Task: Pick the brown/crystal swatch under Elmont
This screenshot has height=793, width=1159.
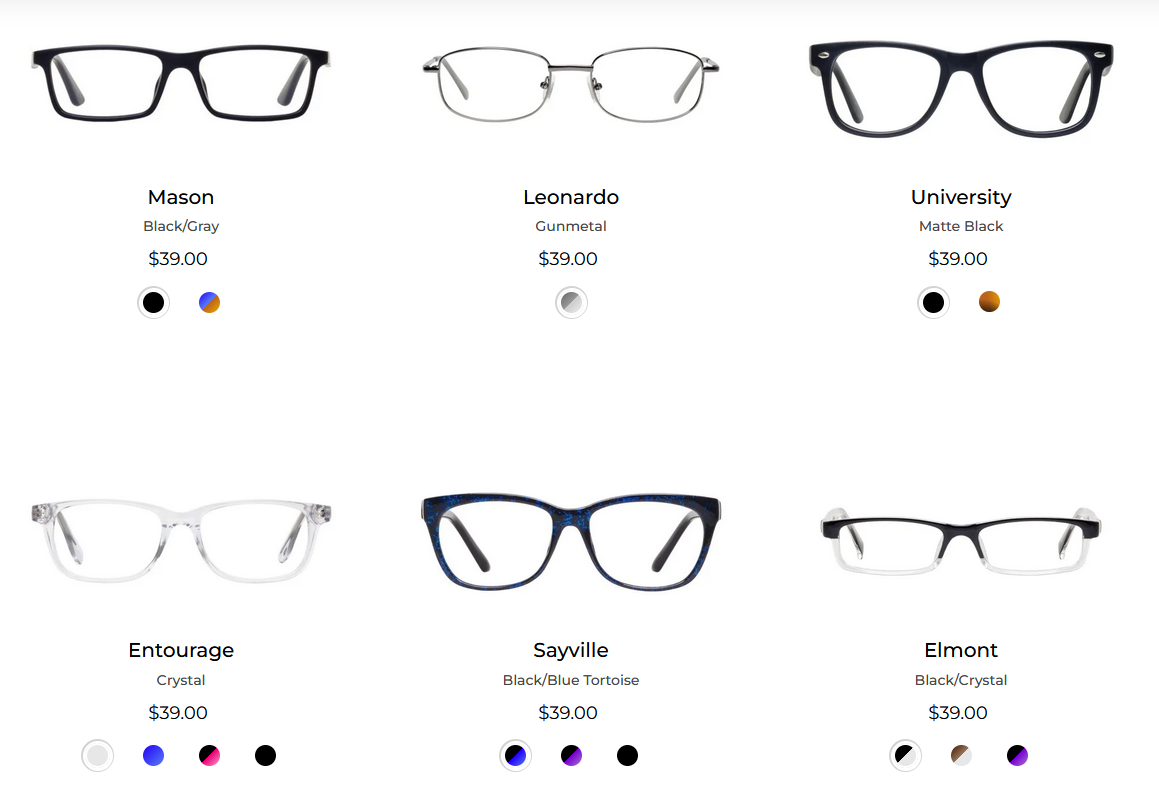Action: pos(961,755)
